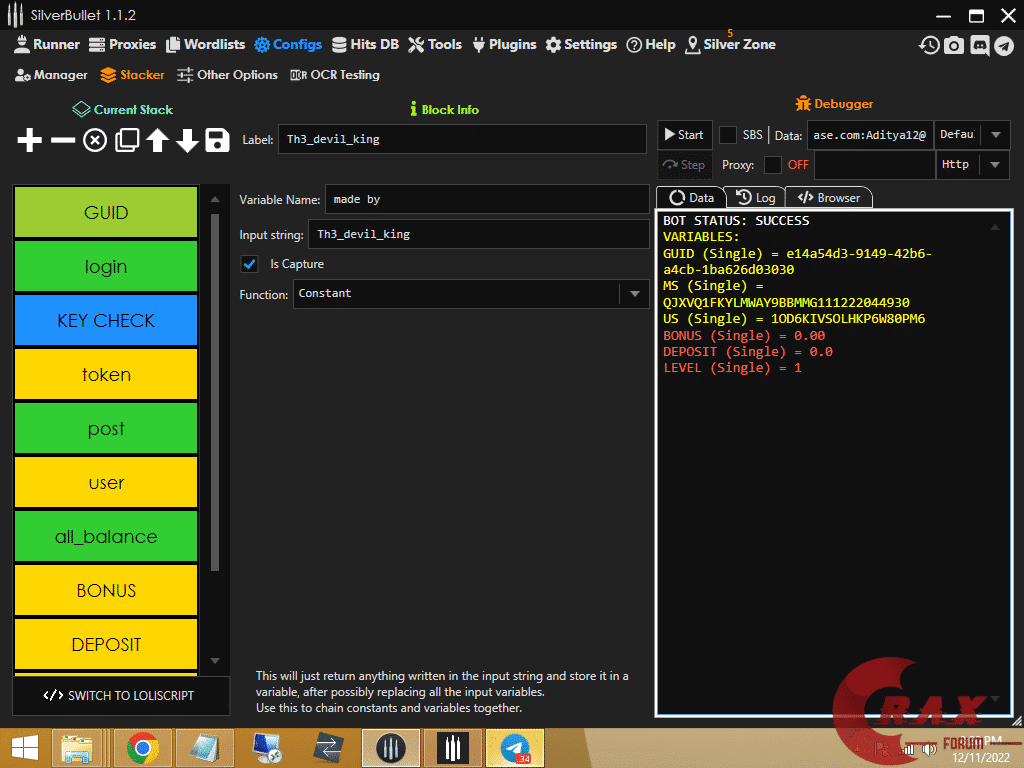The height and width of the screenshot is (768, 1024).
Task: Open the Function dropdown showing Constant
Action: (x=636, y=294)
